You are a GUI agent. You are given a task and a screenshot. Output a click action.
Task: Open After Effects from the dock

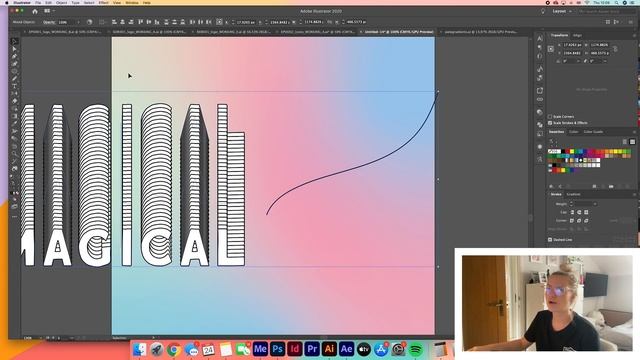tap(347, 349)
